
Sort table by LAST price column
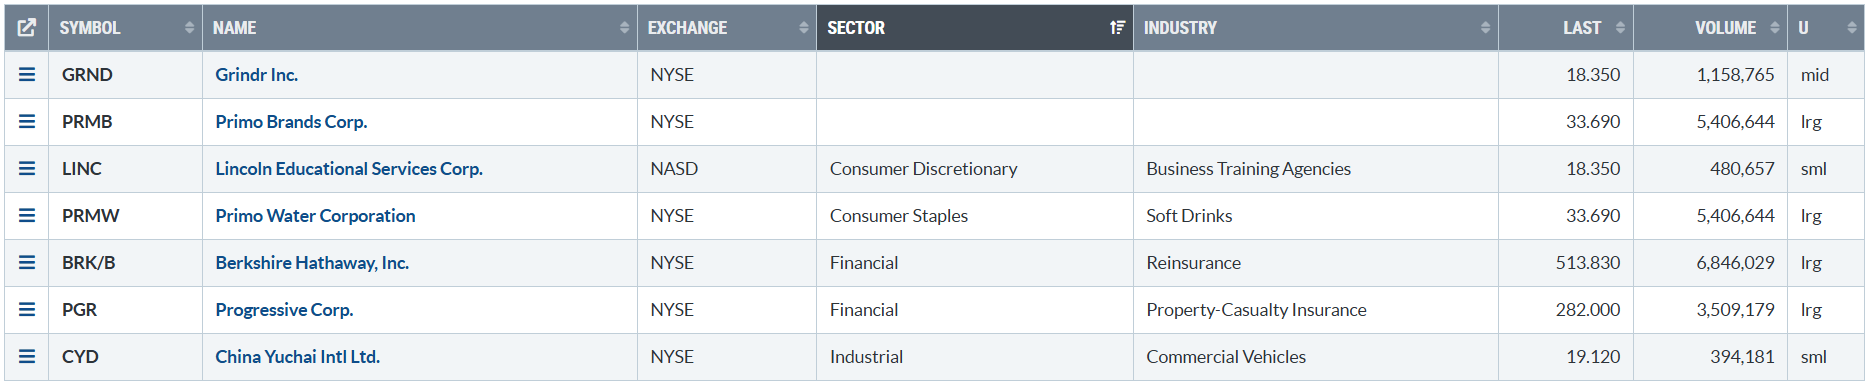pos(1566,28)
